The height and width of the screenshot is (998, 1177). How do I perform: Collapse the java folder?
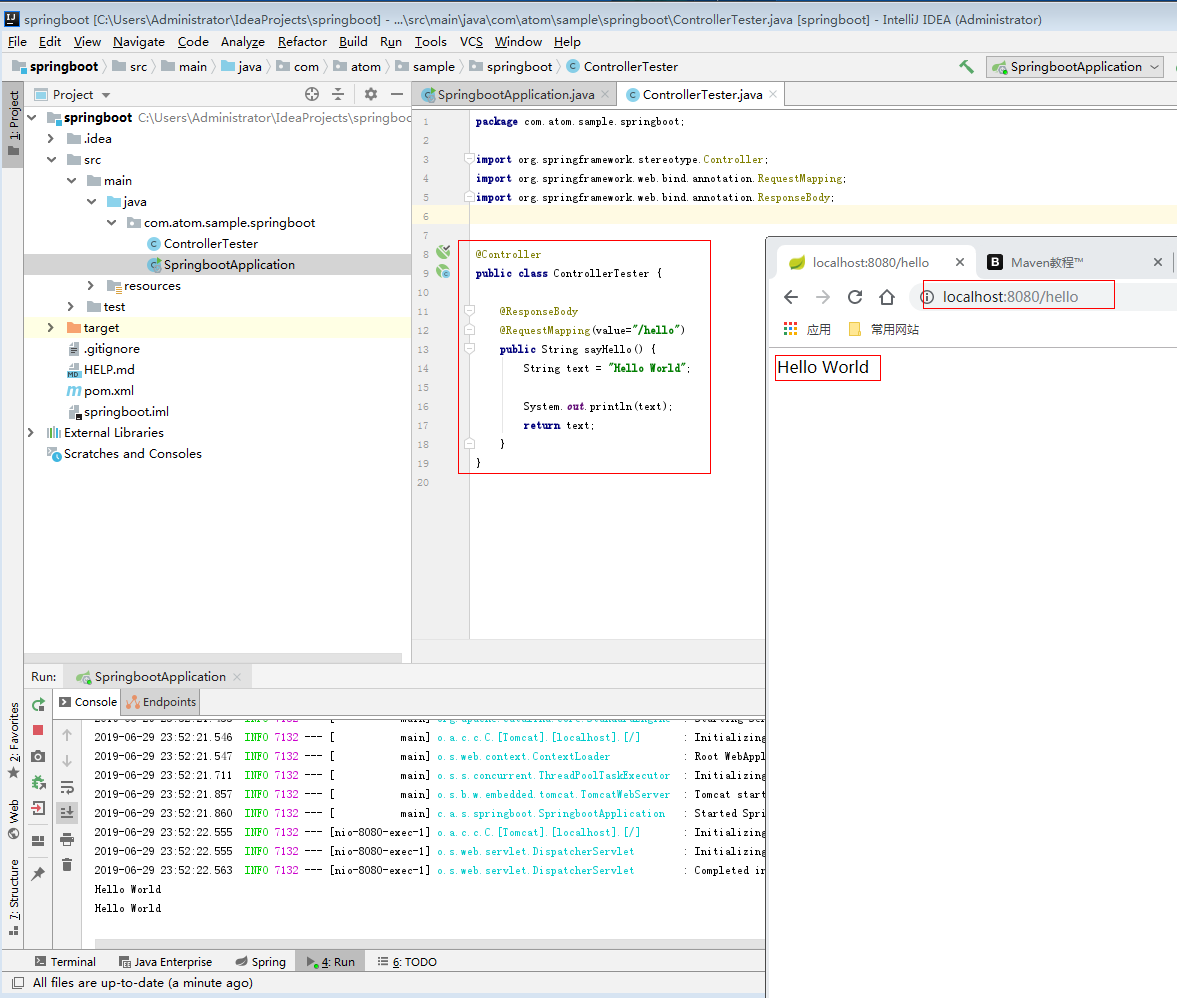point(92,202)
